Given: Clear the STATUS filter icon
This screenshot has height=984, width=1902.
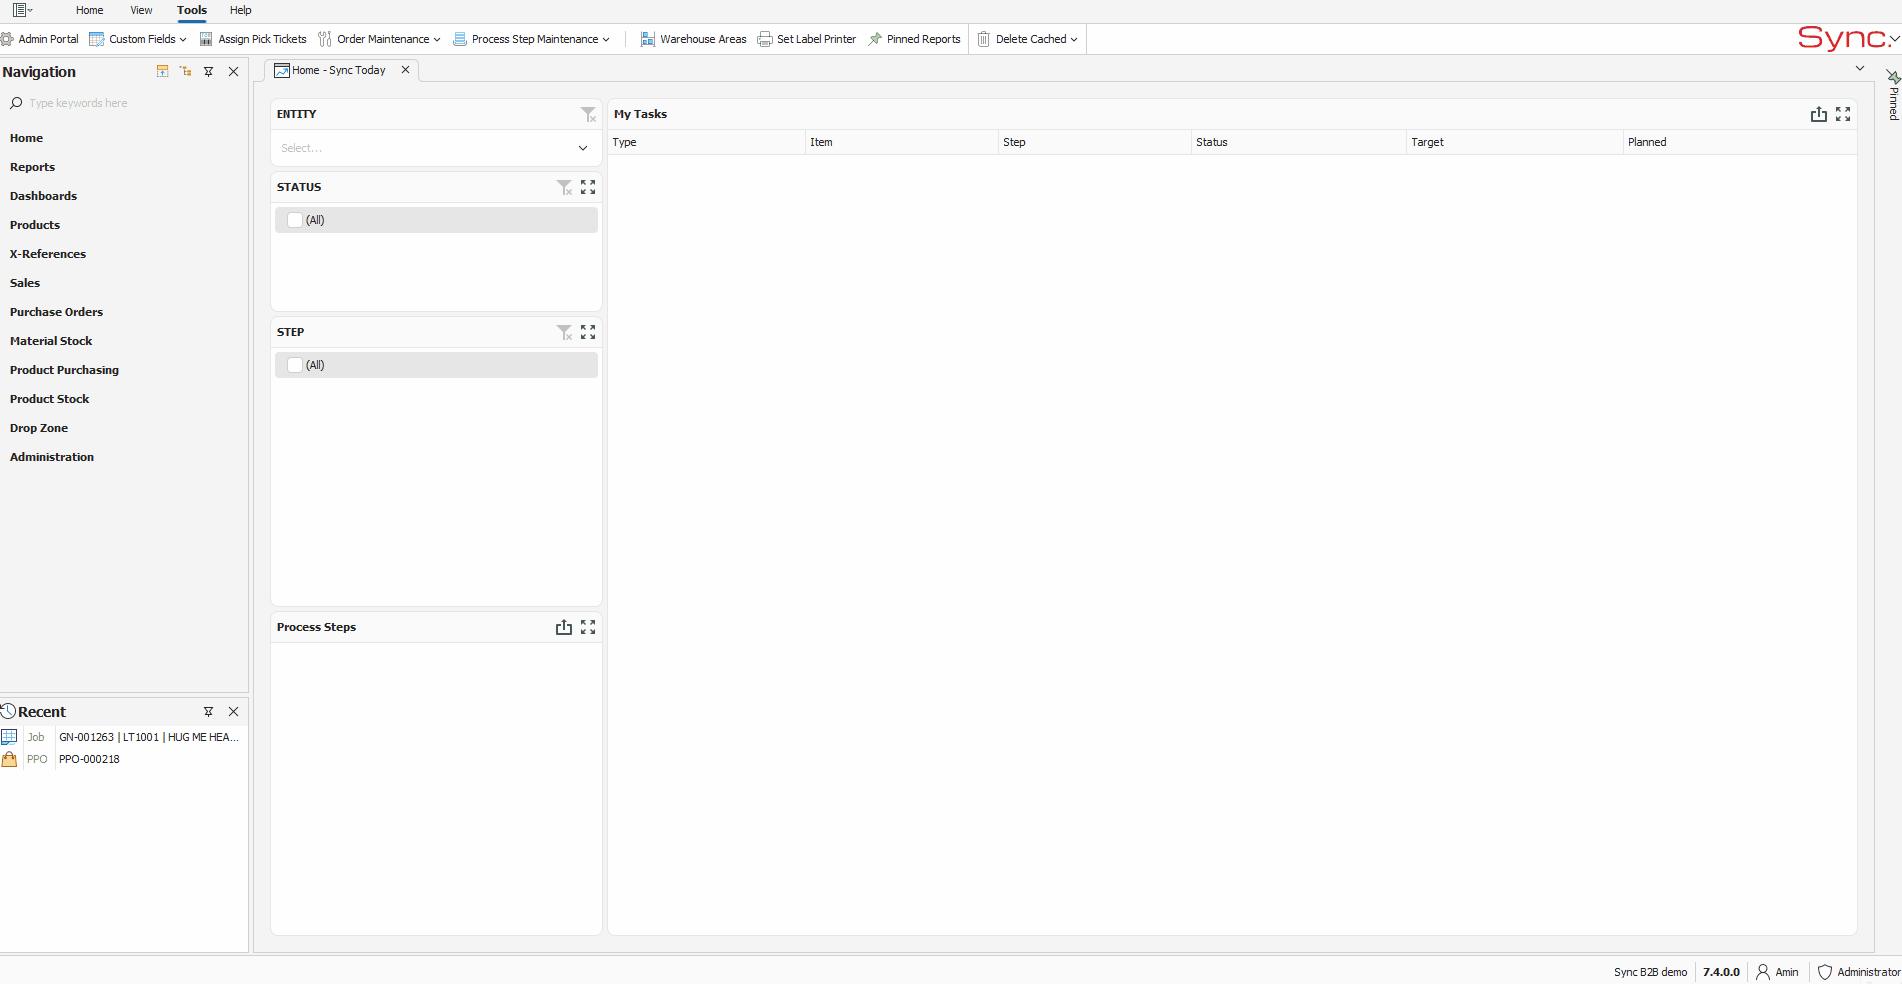Looking at the screenshot, I should point(564,187).
